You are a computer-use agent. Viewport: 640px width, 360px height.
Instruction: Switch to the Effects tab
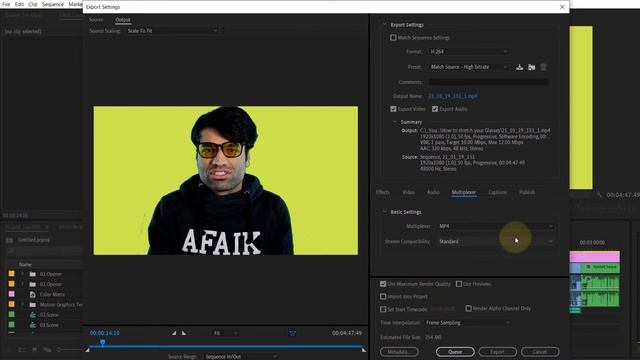pyautogui.click(x=382, y=192)
